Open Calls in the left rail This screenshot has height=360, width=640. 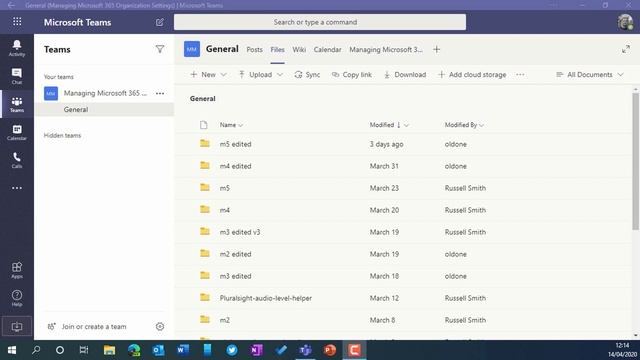(17, 160)
